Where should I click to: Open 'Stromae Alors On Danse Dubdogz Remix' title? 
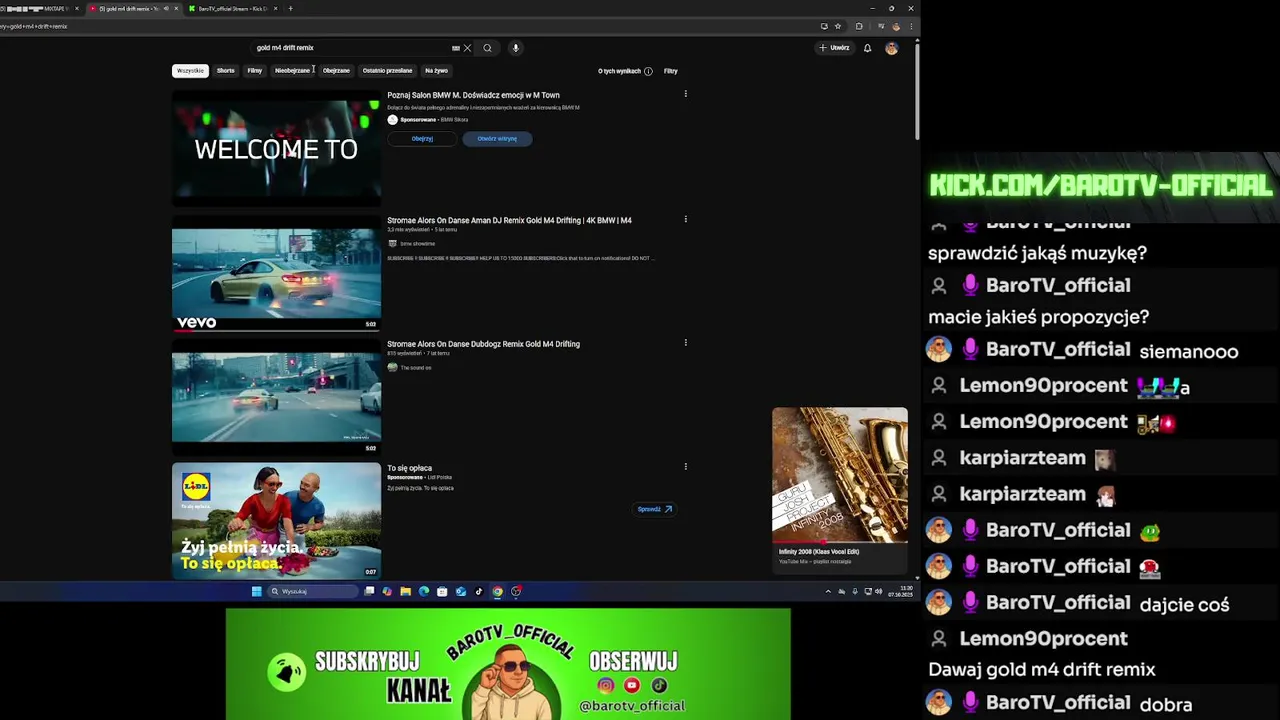(483, 344)
